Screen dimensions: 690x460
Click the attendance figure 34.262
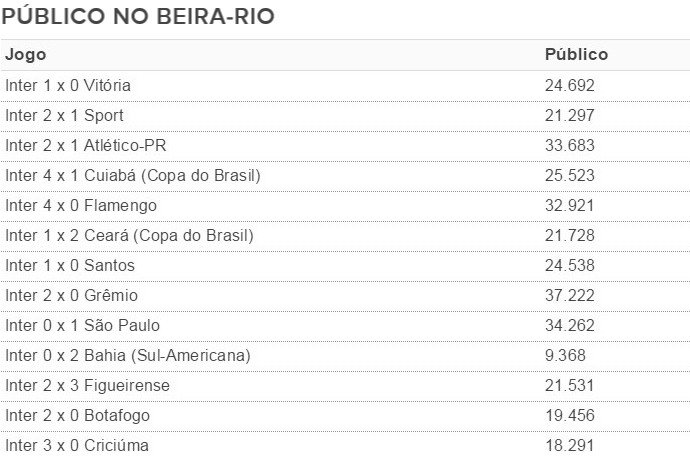[570, 325]
